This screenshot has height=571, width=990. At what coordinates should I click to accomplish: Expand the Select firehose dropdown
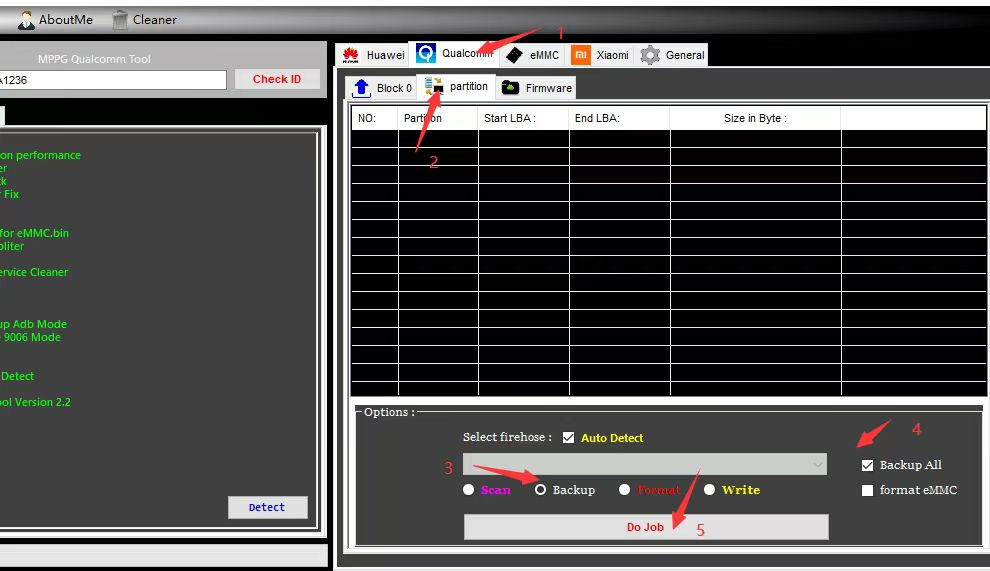click(817, 464)
